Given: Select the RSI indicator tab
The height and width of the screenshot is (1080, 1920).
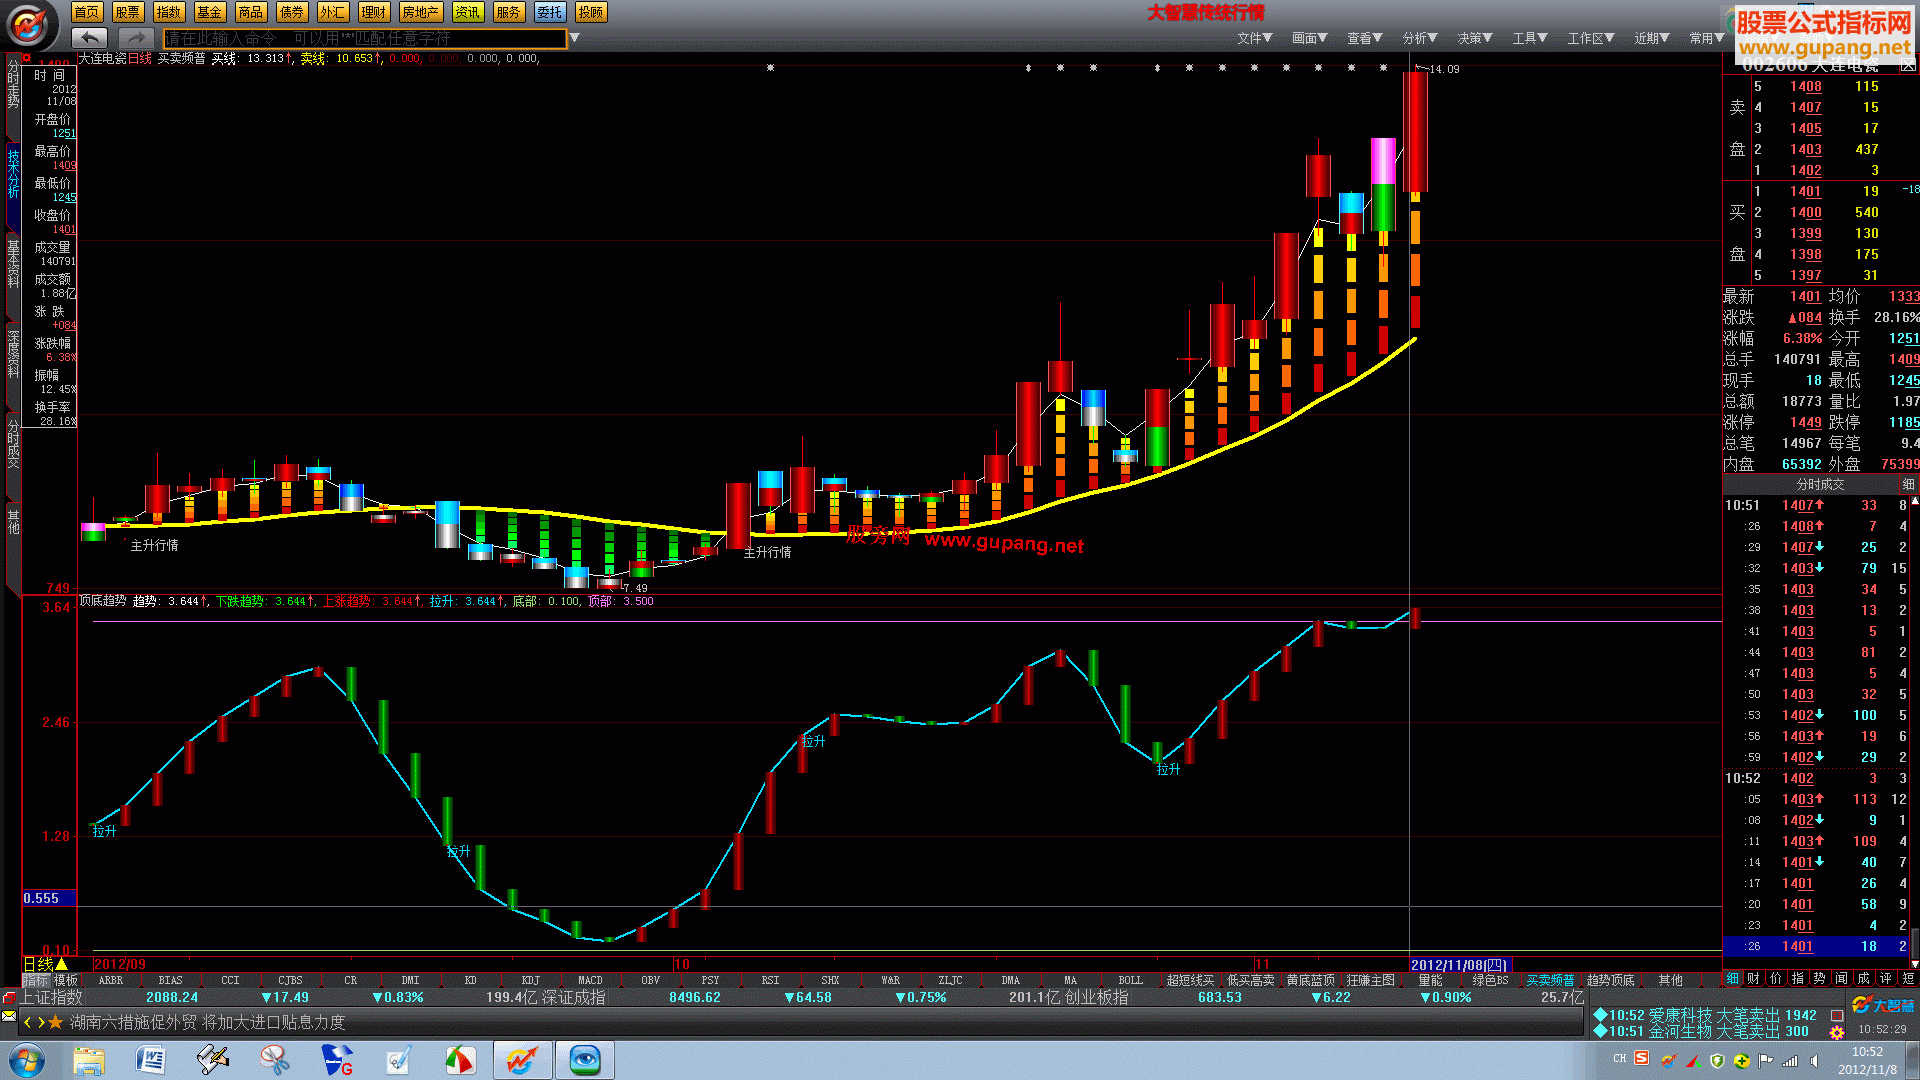Looking at the screenshot, I should pyautogui.click(x=770, y=980).
